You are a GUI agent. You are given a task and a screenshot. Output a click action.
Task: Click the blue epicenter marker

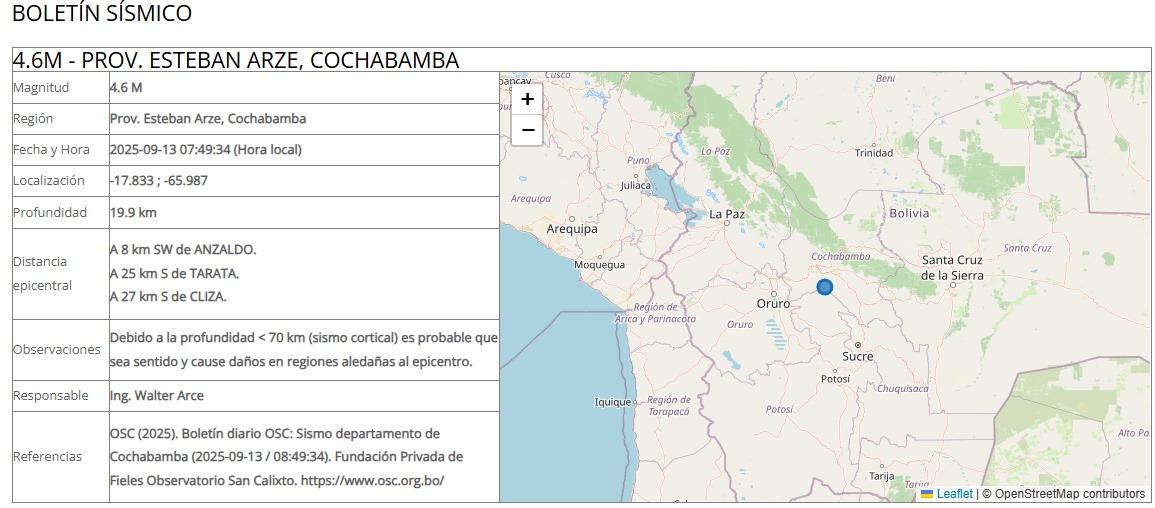(x=825, y=287)
